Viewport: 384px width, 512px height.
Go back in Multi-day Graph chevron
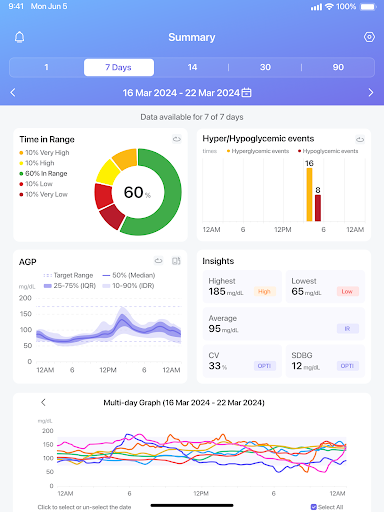point(43,402)
